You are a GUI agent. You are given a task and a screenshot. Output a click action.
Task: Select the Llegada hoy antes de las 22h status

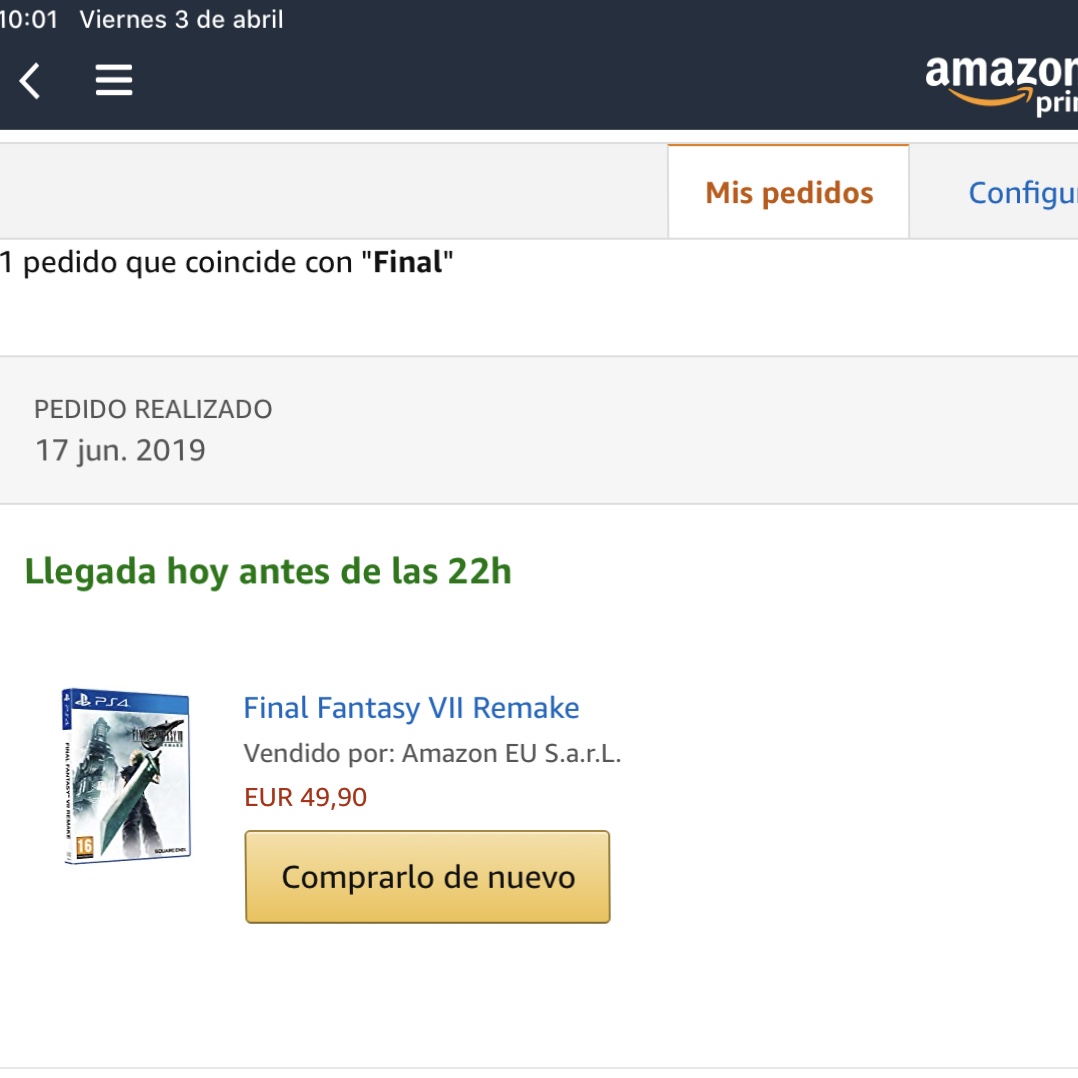(x=268, y=572)
